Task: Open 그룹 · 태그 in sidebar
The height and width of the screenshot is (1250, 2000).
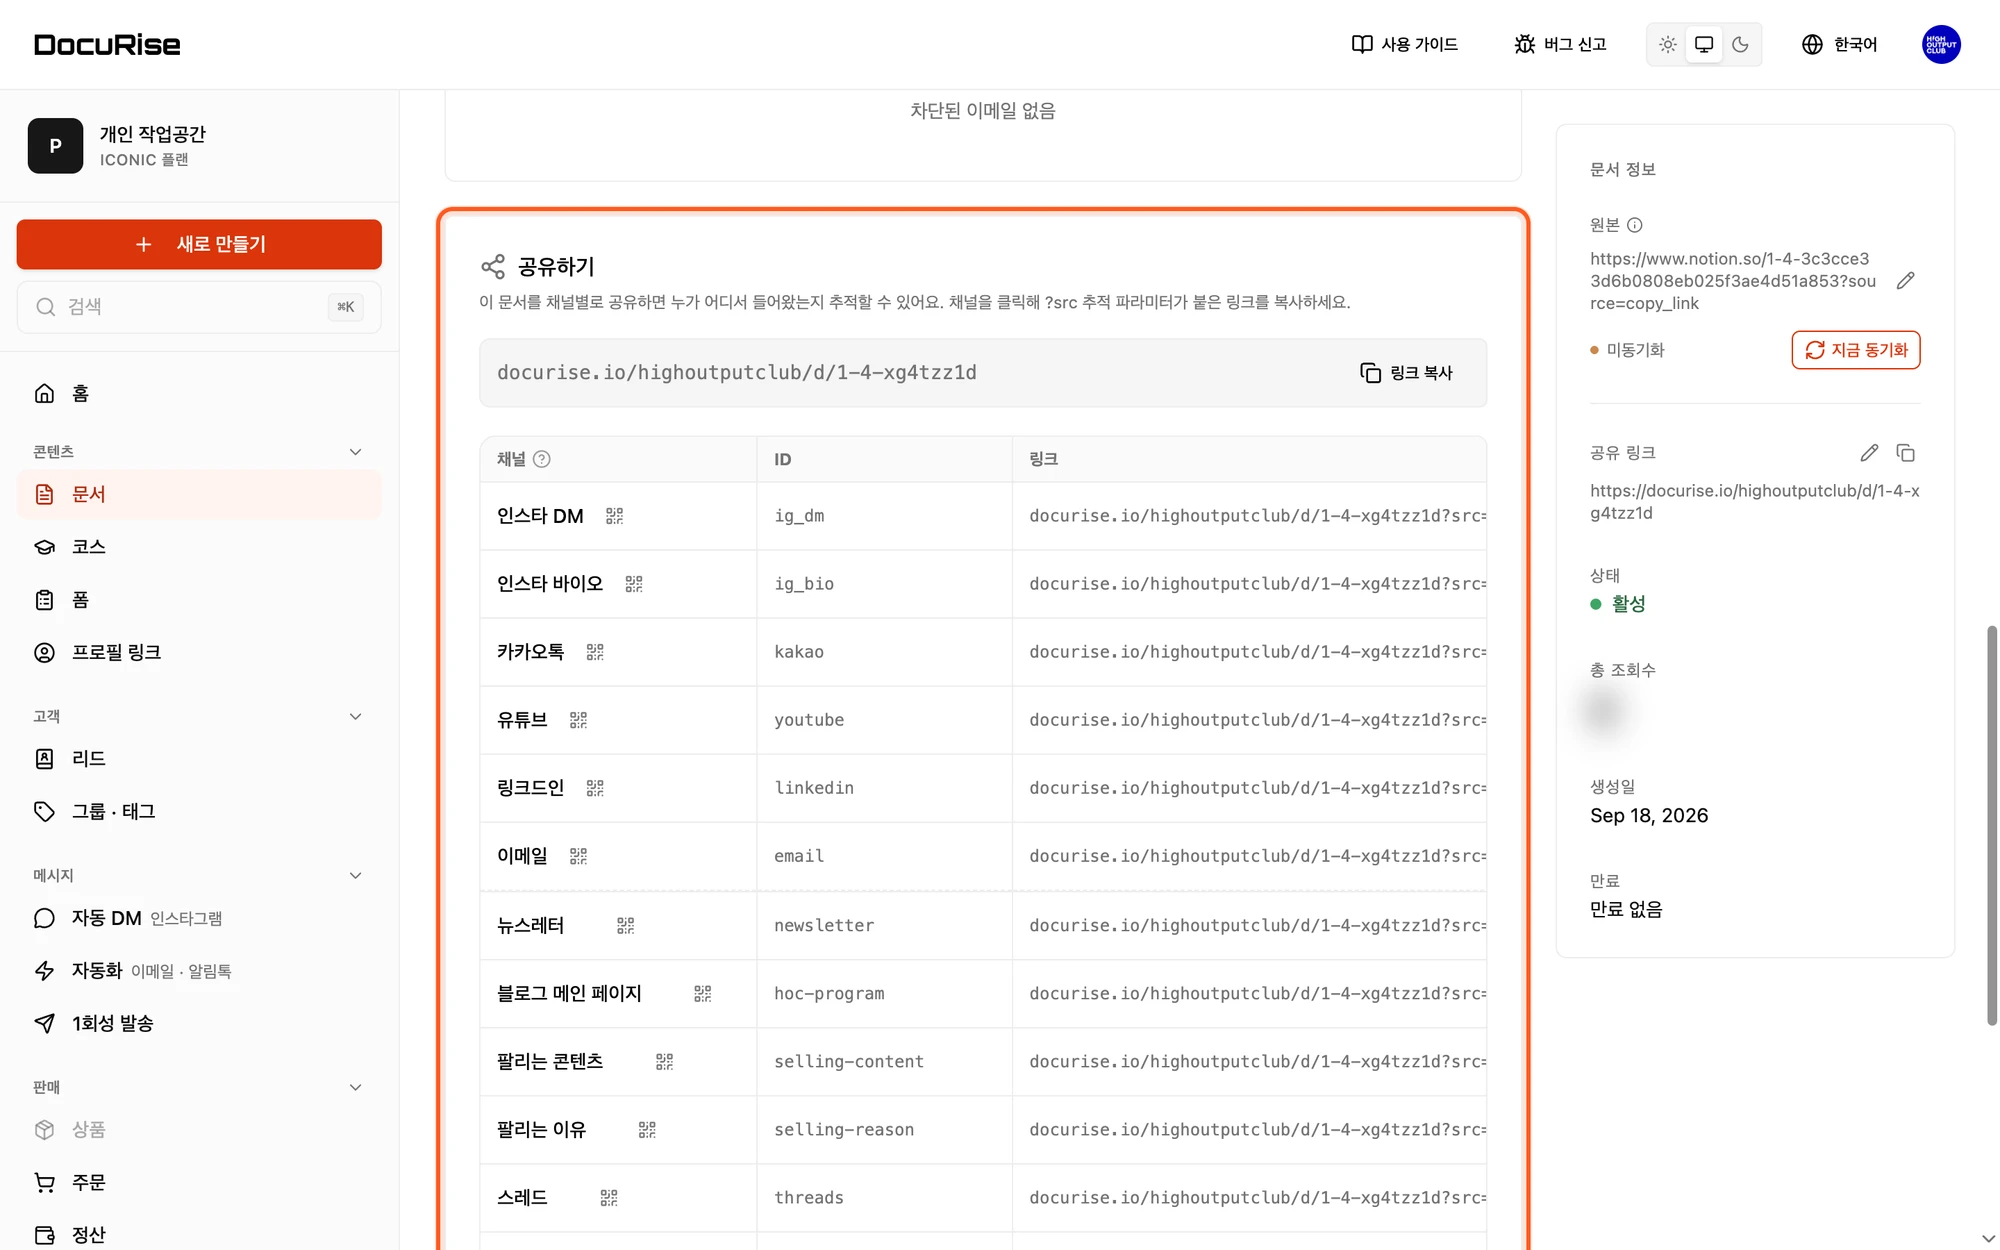Action: [x=199, y=811]
